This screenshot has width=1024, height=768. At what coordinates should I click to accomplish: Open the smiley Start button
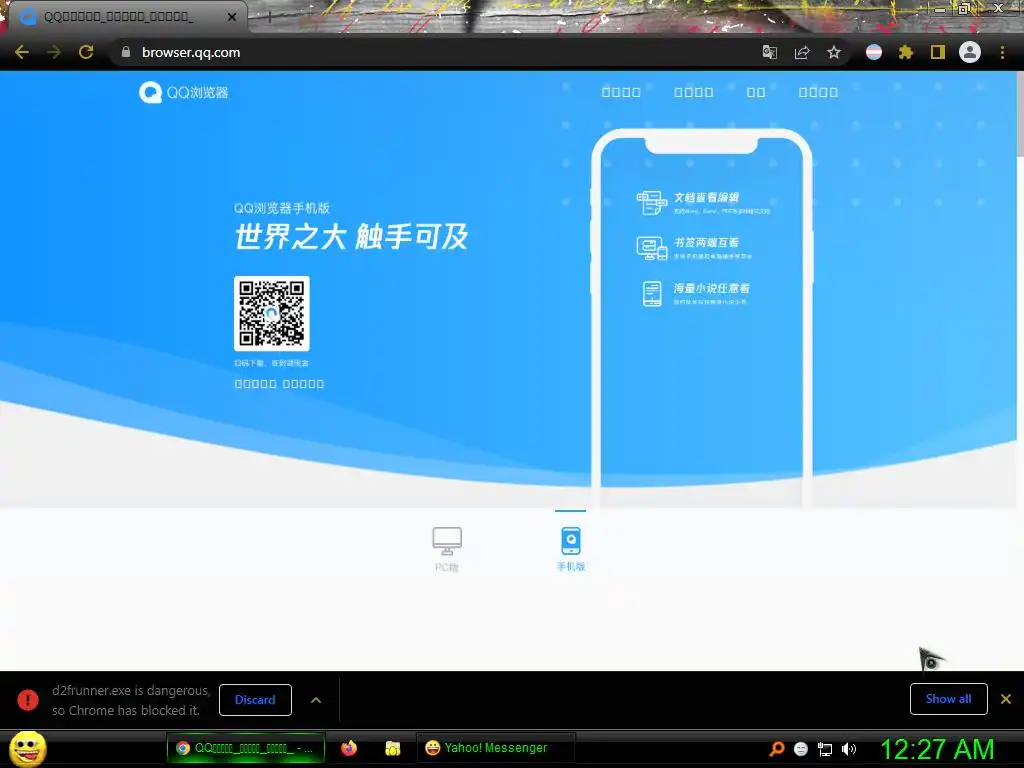27,748
